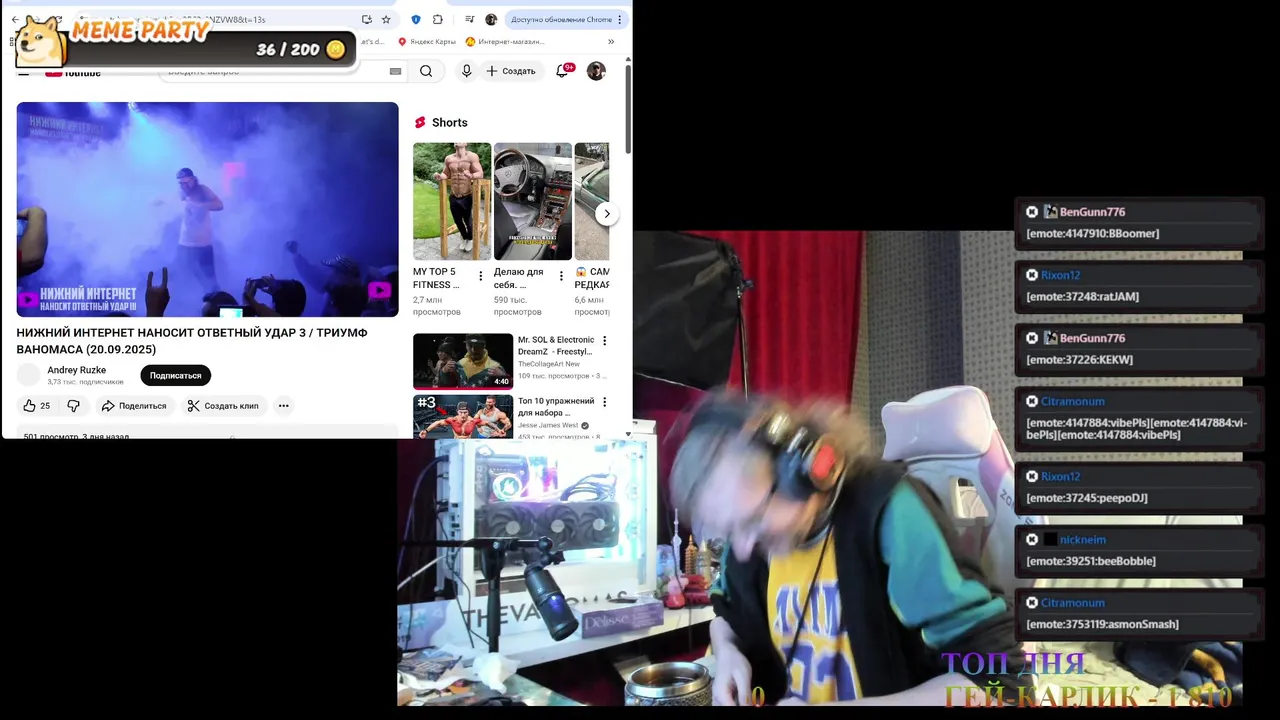This screenshot has height=720, width=1280.
Task: Open Интернет-магазин bookmark
Action: (505, 42)
